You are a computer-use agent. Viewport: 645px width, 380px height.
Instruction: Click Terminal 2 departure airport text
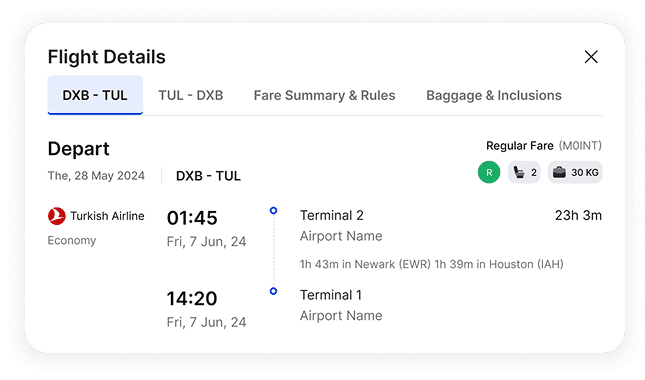pyautogui.click(x=332, y=215)
